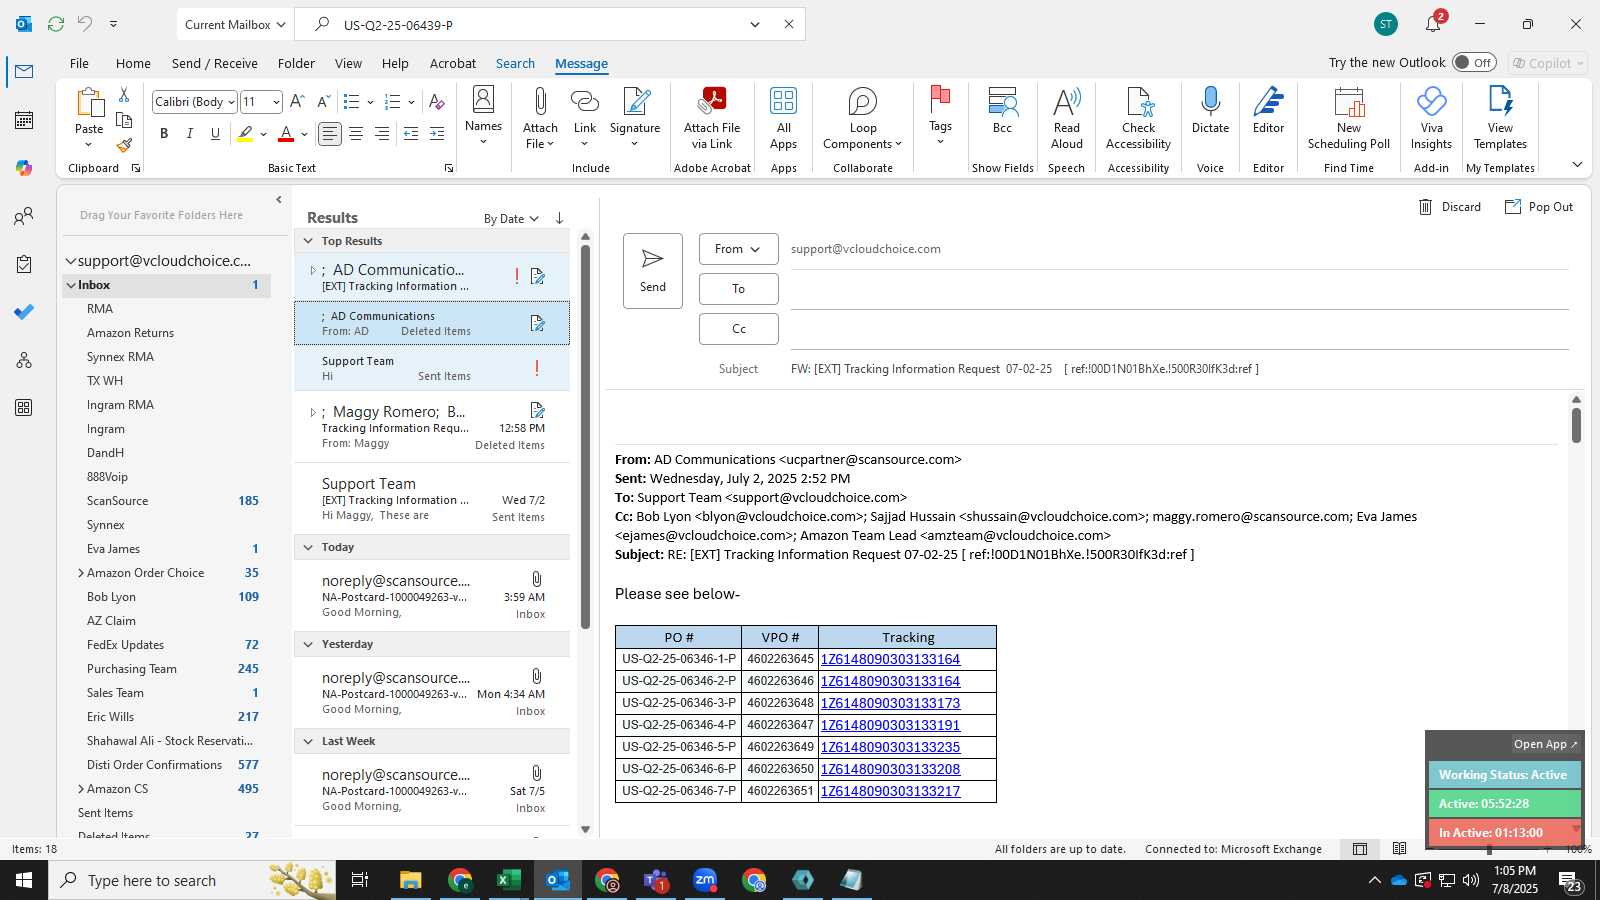Open the Names address book
The width and height of the screenshot is (1600, 900).
pyautogui.click(x=483, y=100)
